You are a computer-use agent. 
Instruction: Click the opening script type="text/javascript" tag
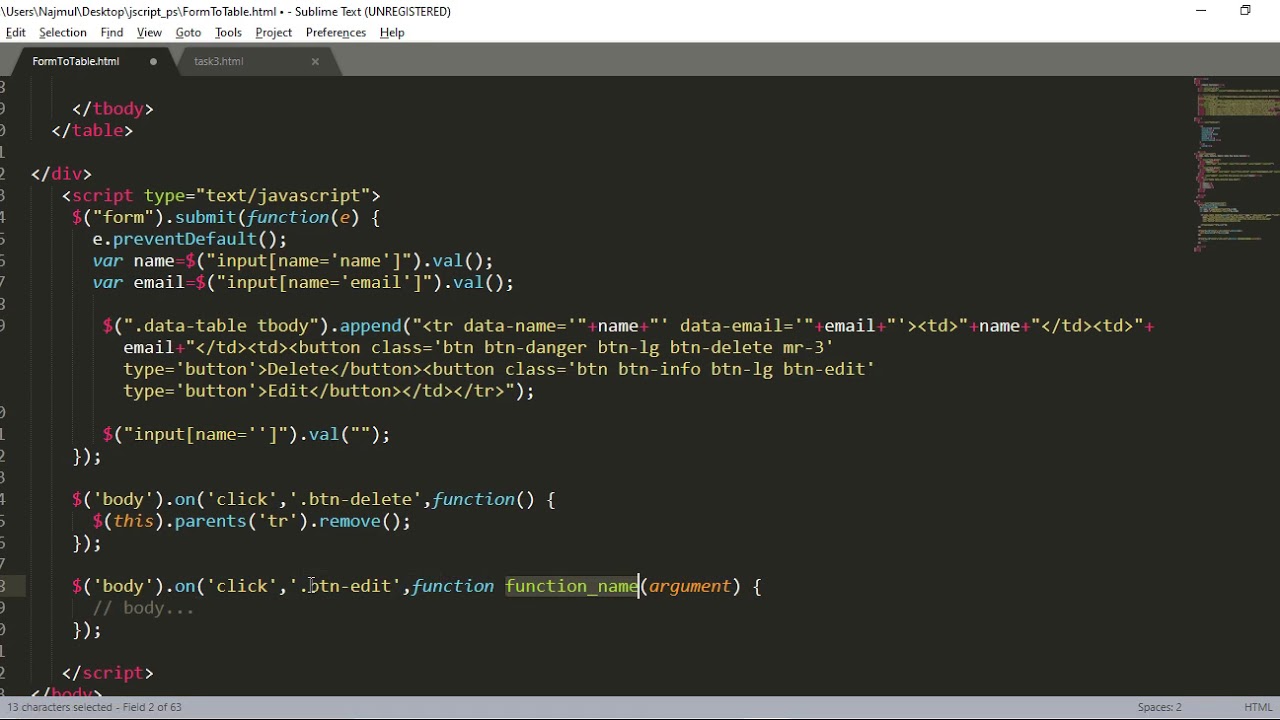click(221, 196)
